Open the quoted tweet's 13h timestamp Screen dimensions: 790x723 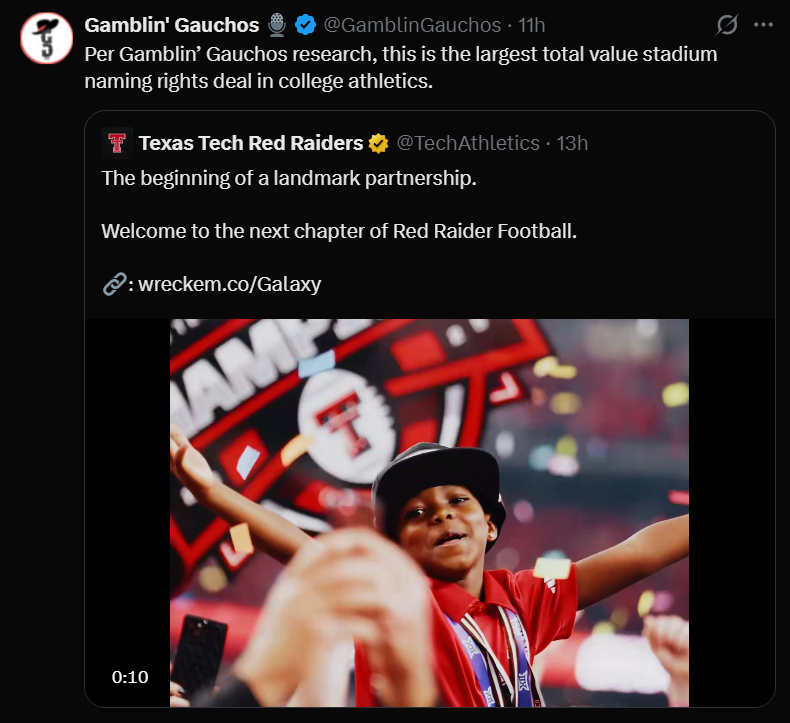(572, 143)
